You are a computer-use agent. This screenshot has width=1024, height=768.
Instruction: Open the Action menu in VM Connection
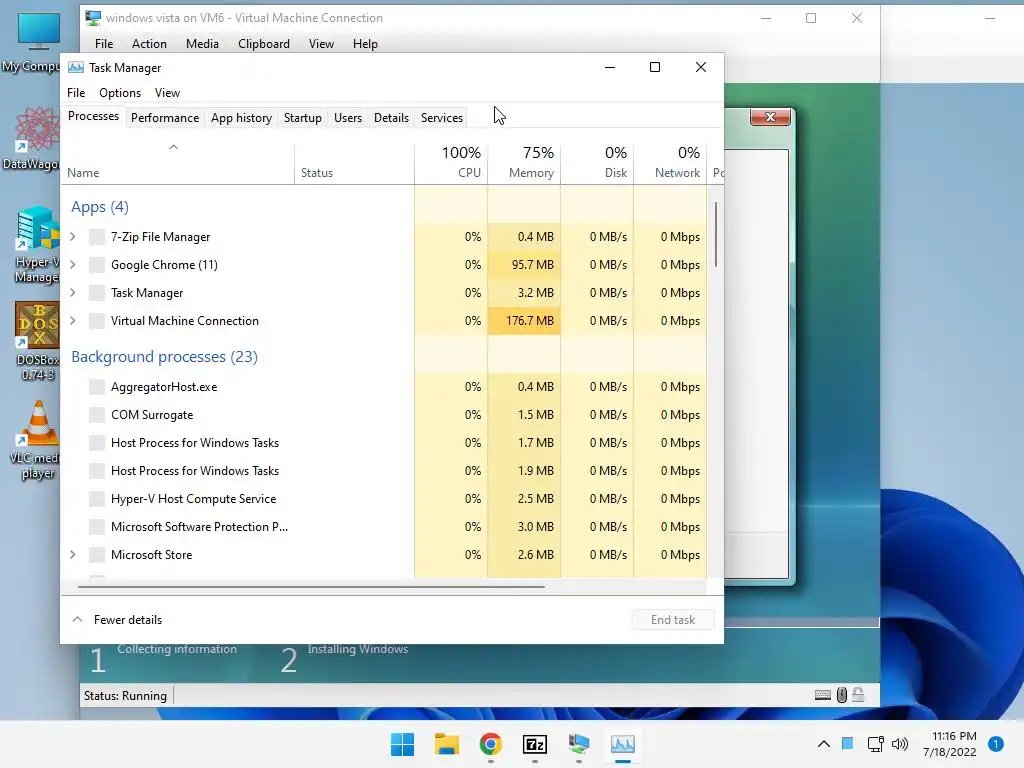click(x=149, y=44)
